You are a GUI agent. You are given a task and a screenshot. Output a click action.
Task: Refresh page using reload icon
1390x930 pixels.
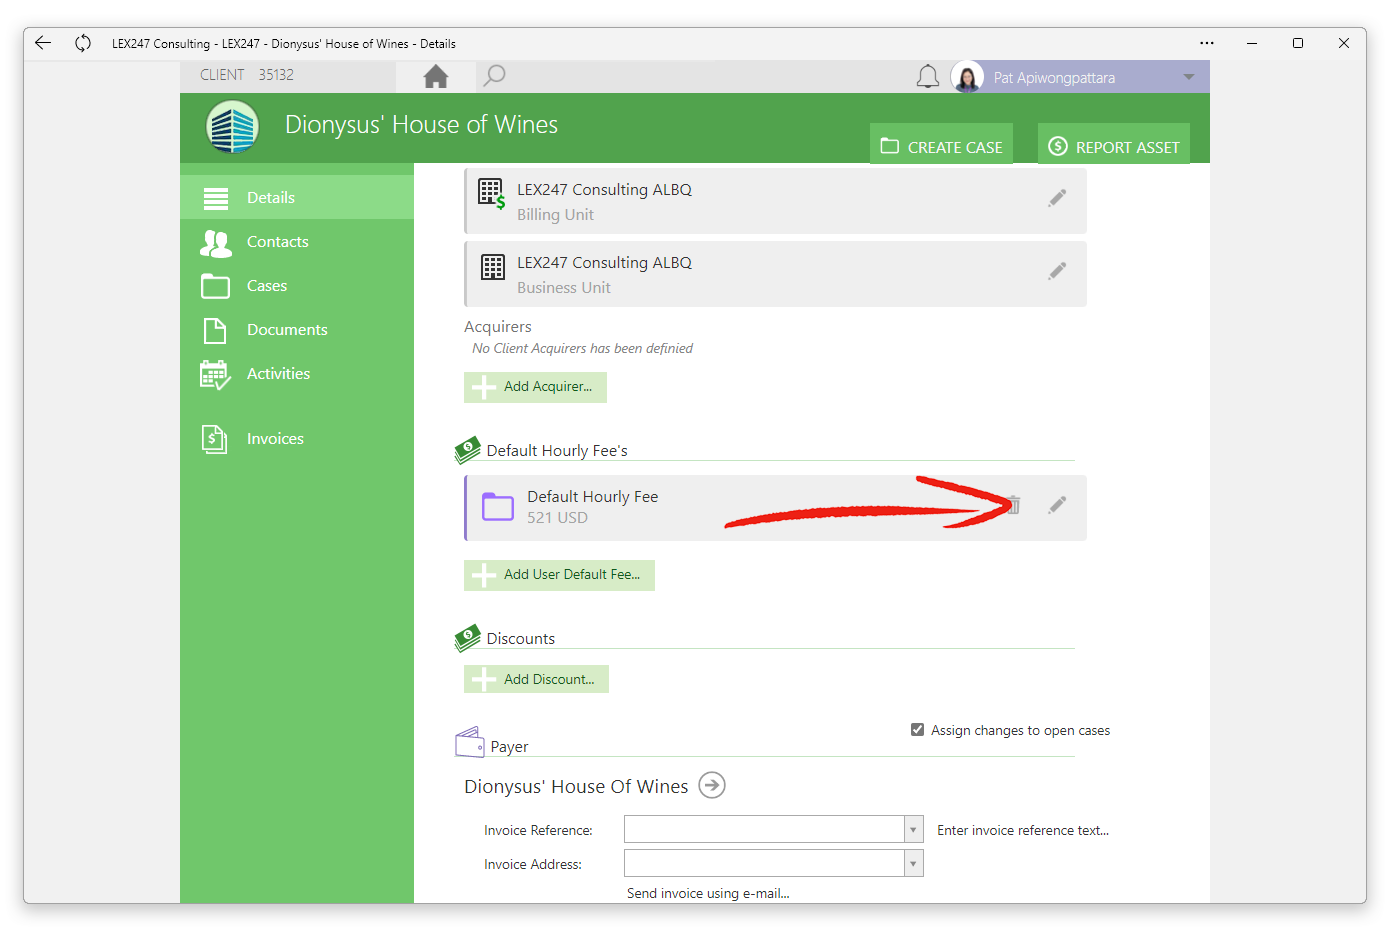click(83, 43)
